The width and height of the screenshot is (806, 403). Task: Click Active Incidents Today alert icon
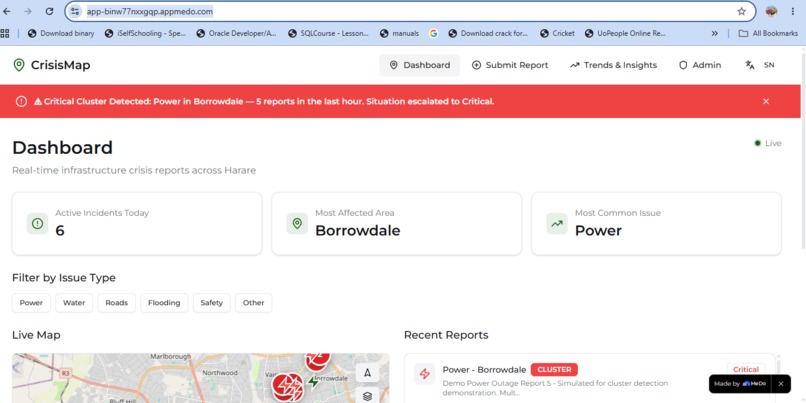tap(37, 224)
